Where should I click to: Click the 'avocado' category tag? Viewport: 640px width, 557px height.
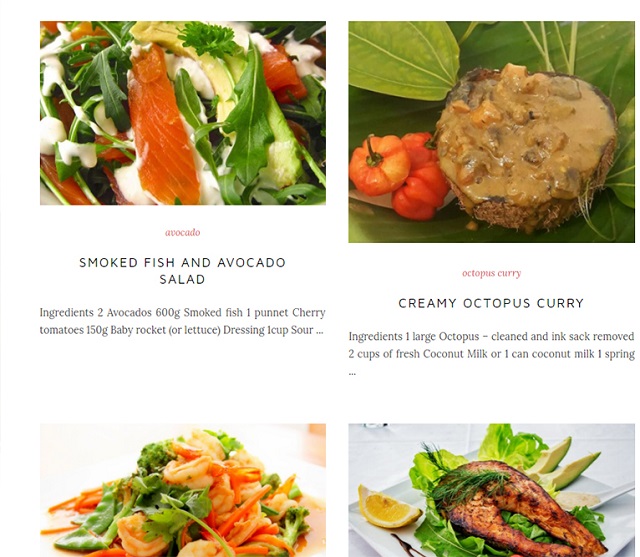click(182, 232)
